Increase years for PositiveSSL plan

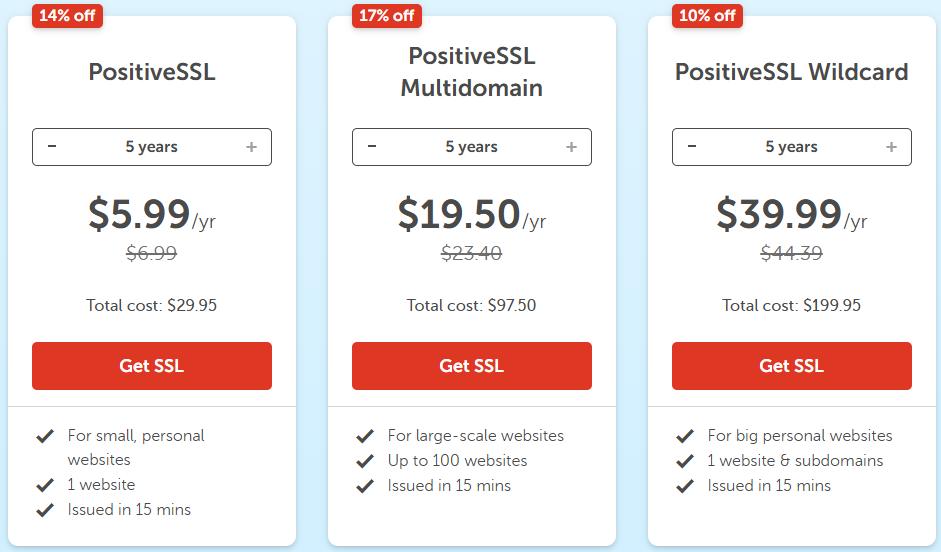pos(251,147)
